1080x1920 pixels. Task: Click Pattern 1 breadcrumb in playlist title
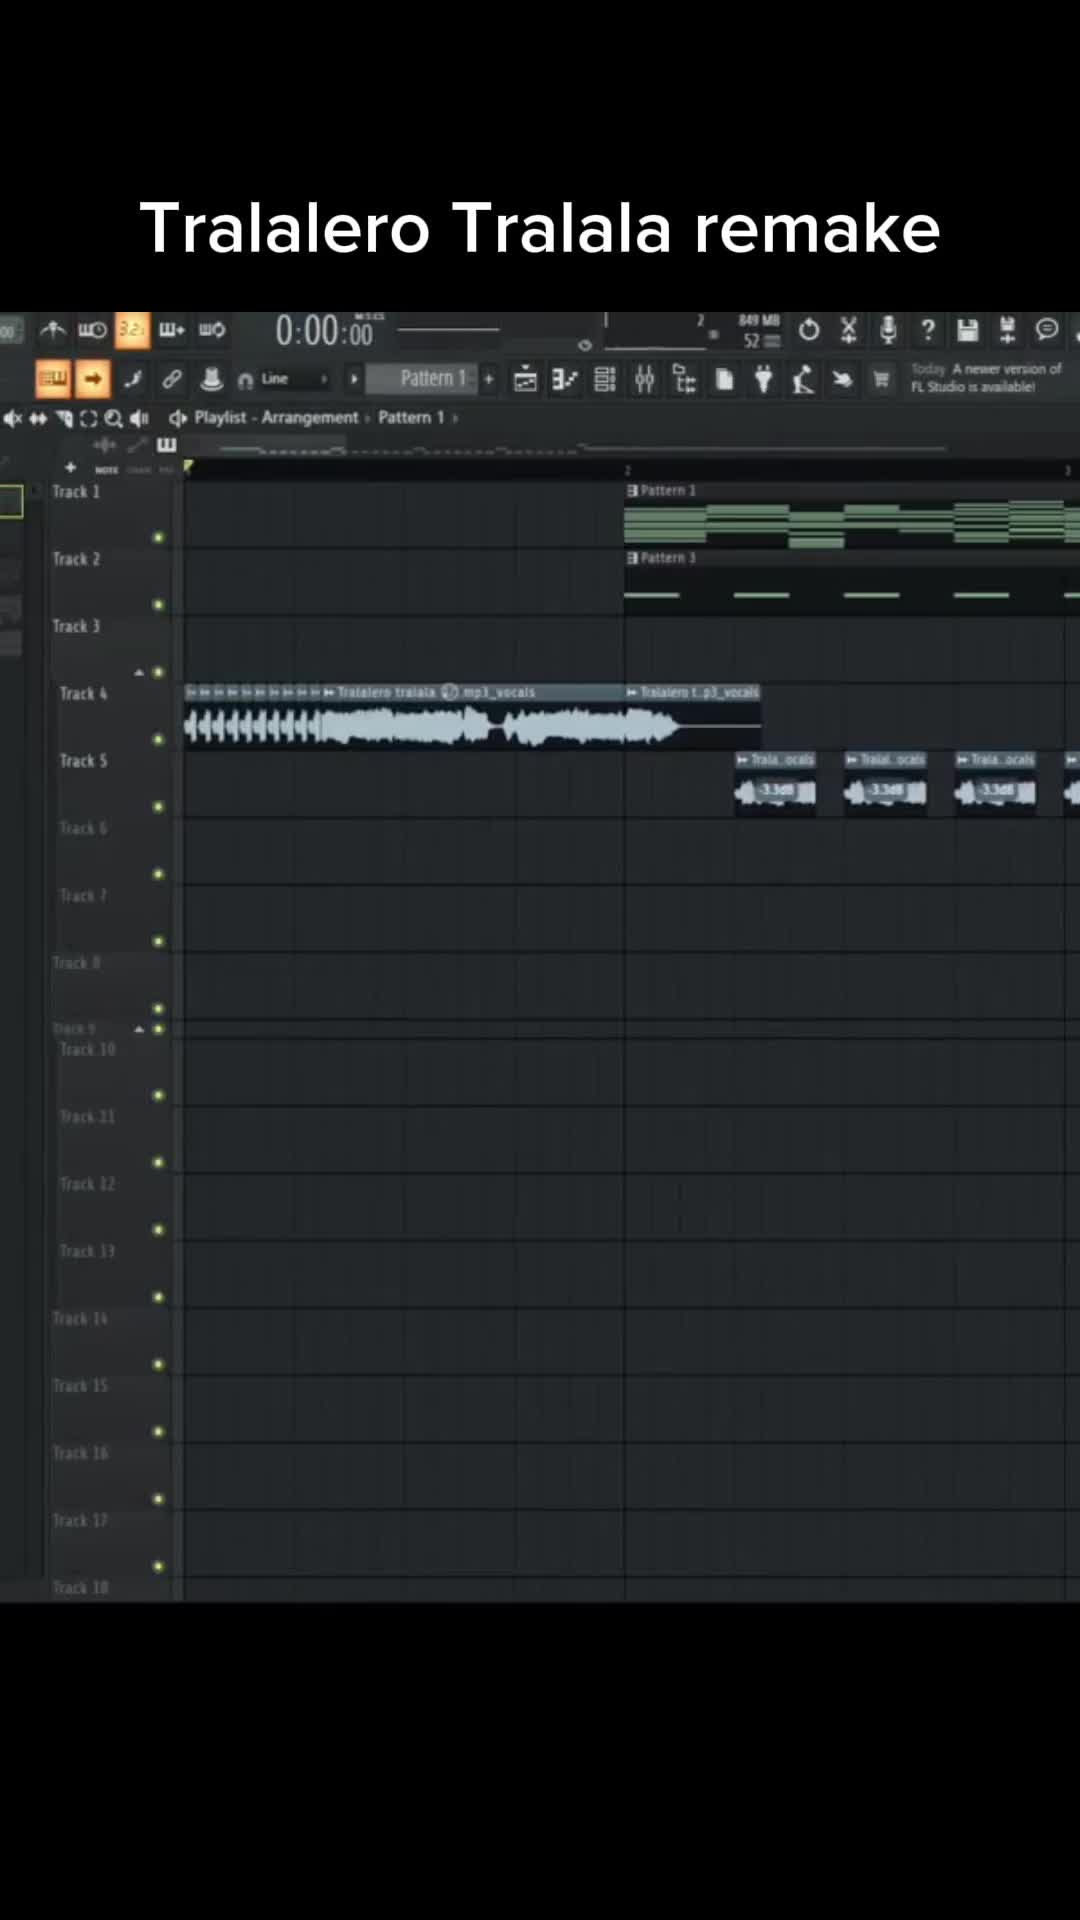(x=411, y=417)
